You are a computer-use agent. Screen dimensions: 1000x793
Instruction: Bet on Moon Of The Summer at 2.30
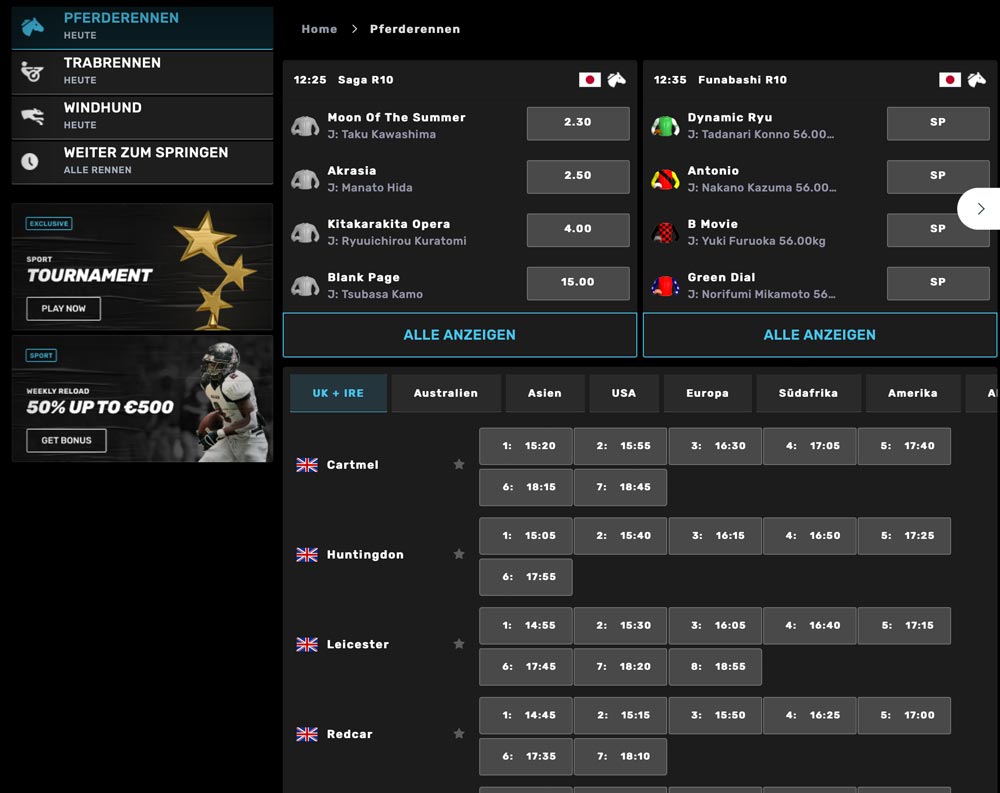pos(578,122)
